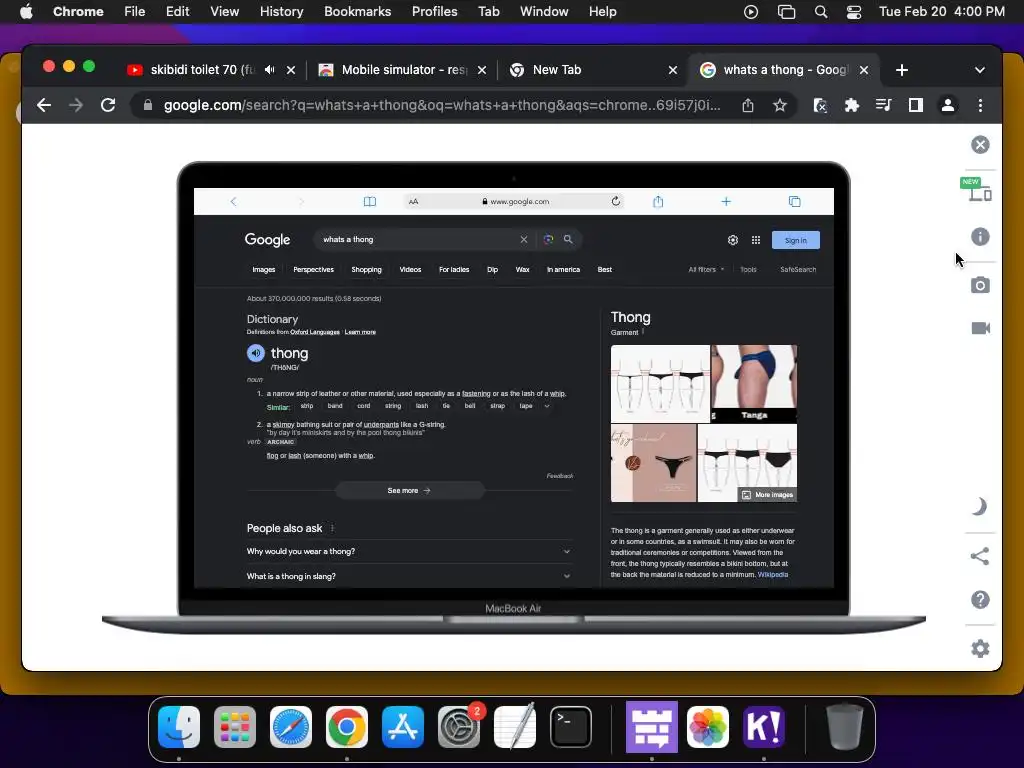Clear the Google search query X
1024x768 pixels.
tap(523, 240)
